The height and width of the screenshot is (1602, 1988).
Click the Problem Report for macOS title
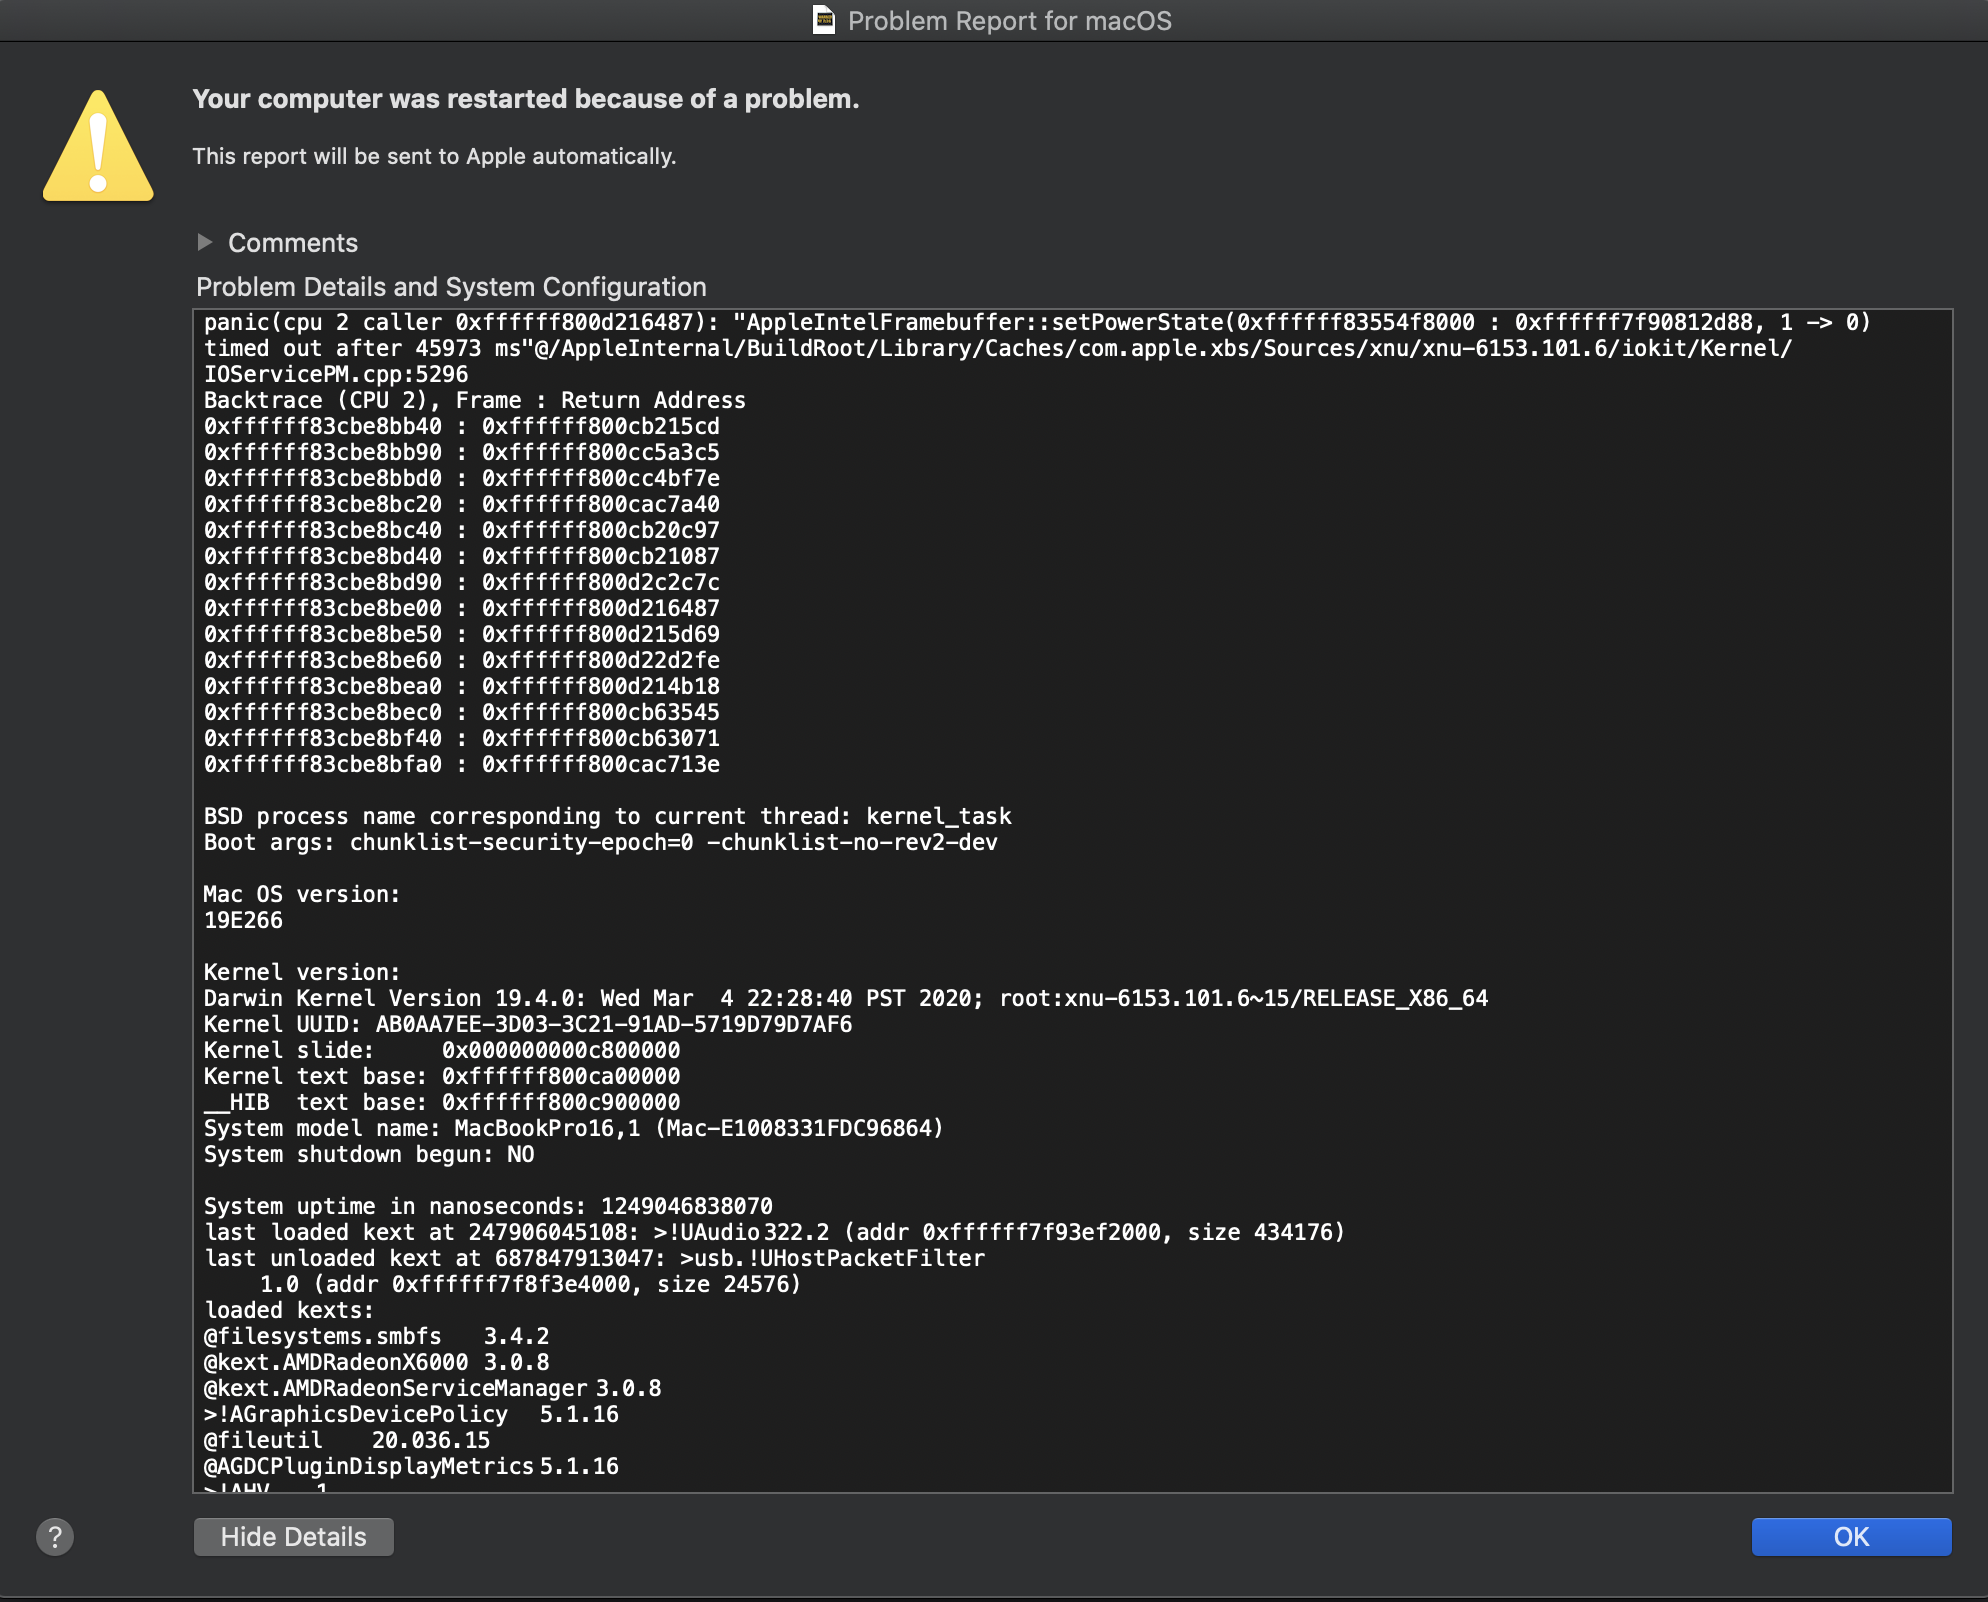(1008, 21)
